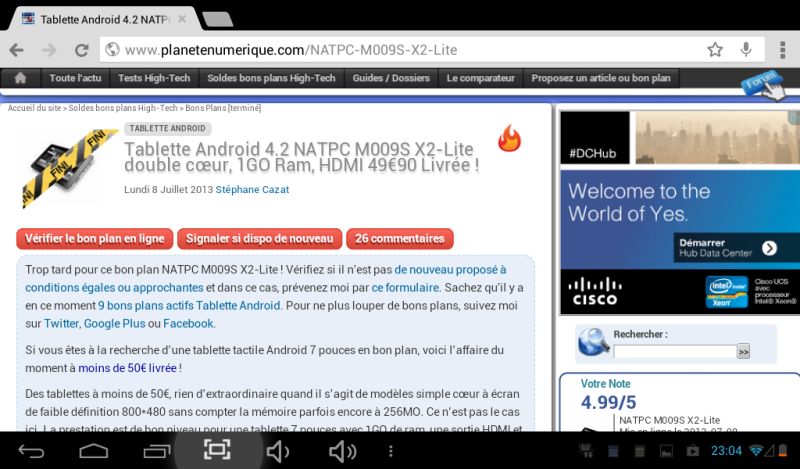Viewport: 800px width, 469px height.
Task: Open 9 bons plans actifs Tablette Android
Action: (x=189, y=306)
